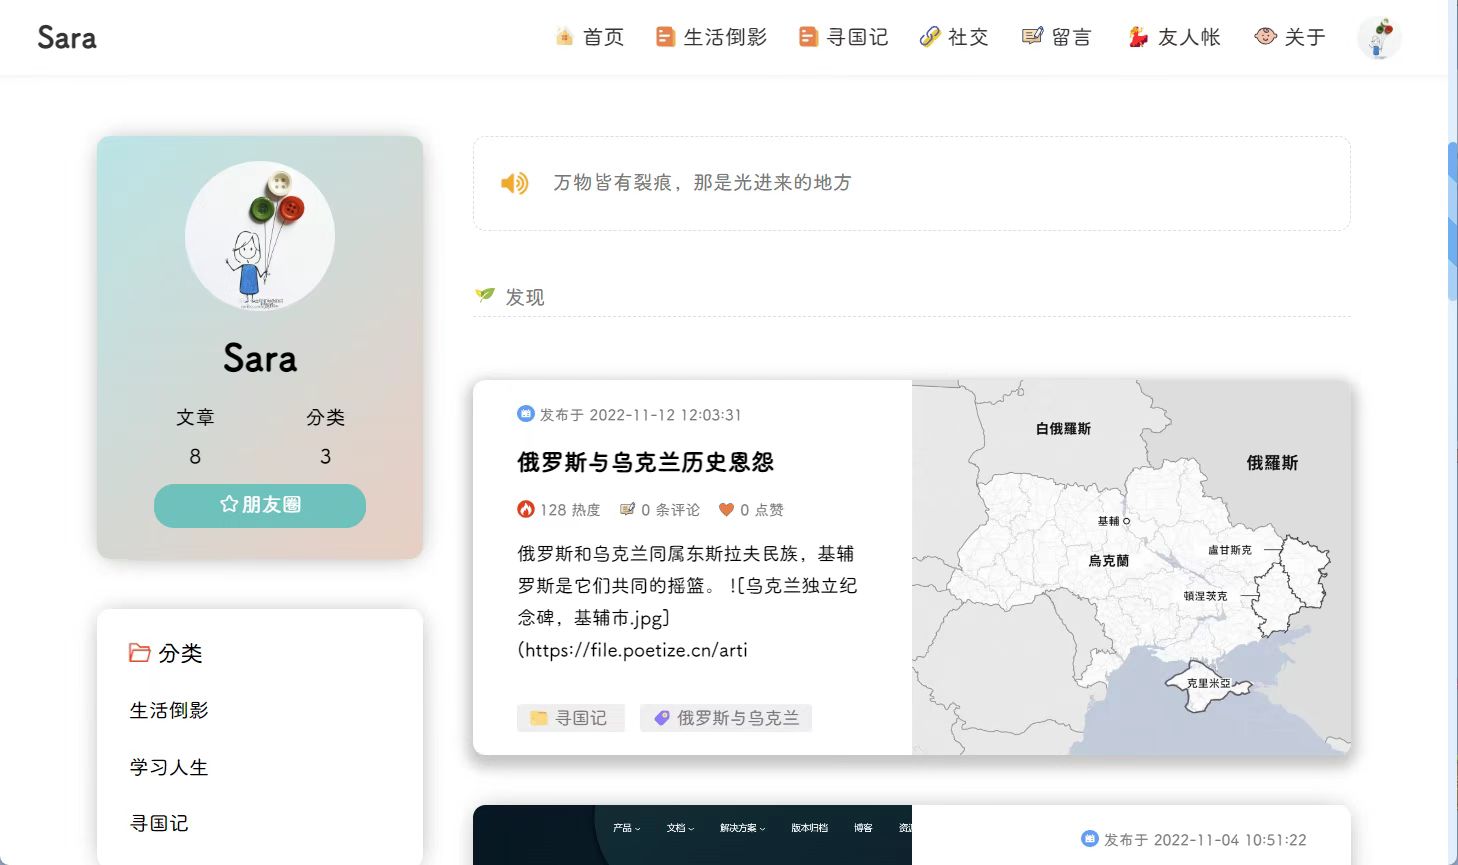Click the Sara name in the profile card
Screen dimensions: 1458x865
pyautogui.click(x=260, y=358)
